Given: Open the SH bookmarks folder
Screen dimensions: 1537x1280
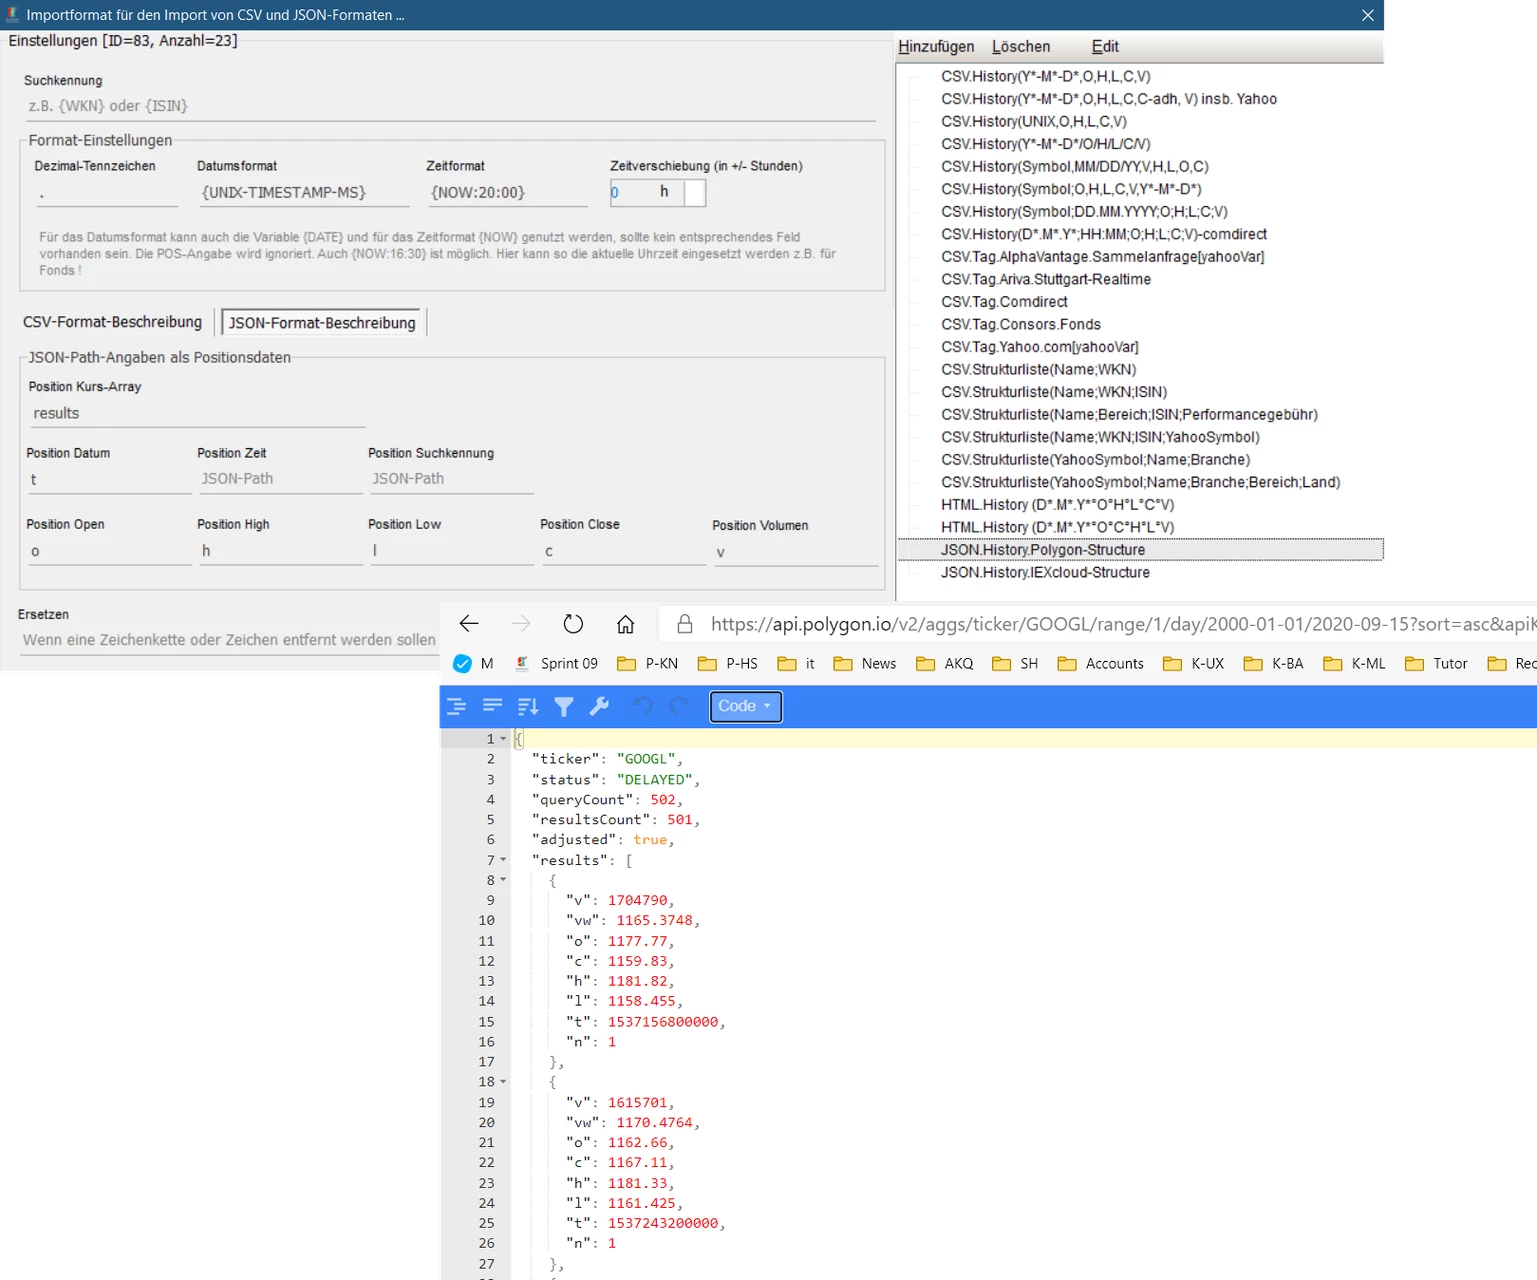Looking at the screenshot, I should pyautogui.click(x=1015, y=663).
